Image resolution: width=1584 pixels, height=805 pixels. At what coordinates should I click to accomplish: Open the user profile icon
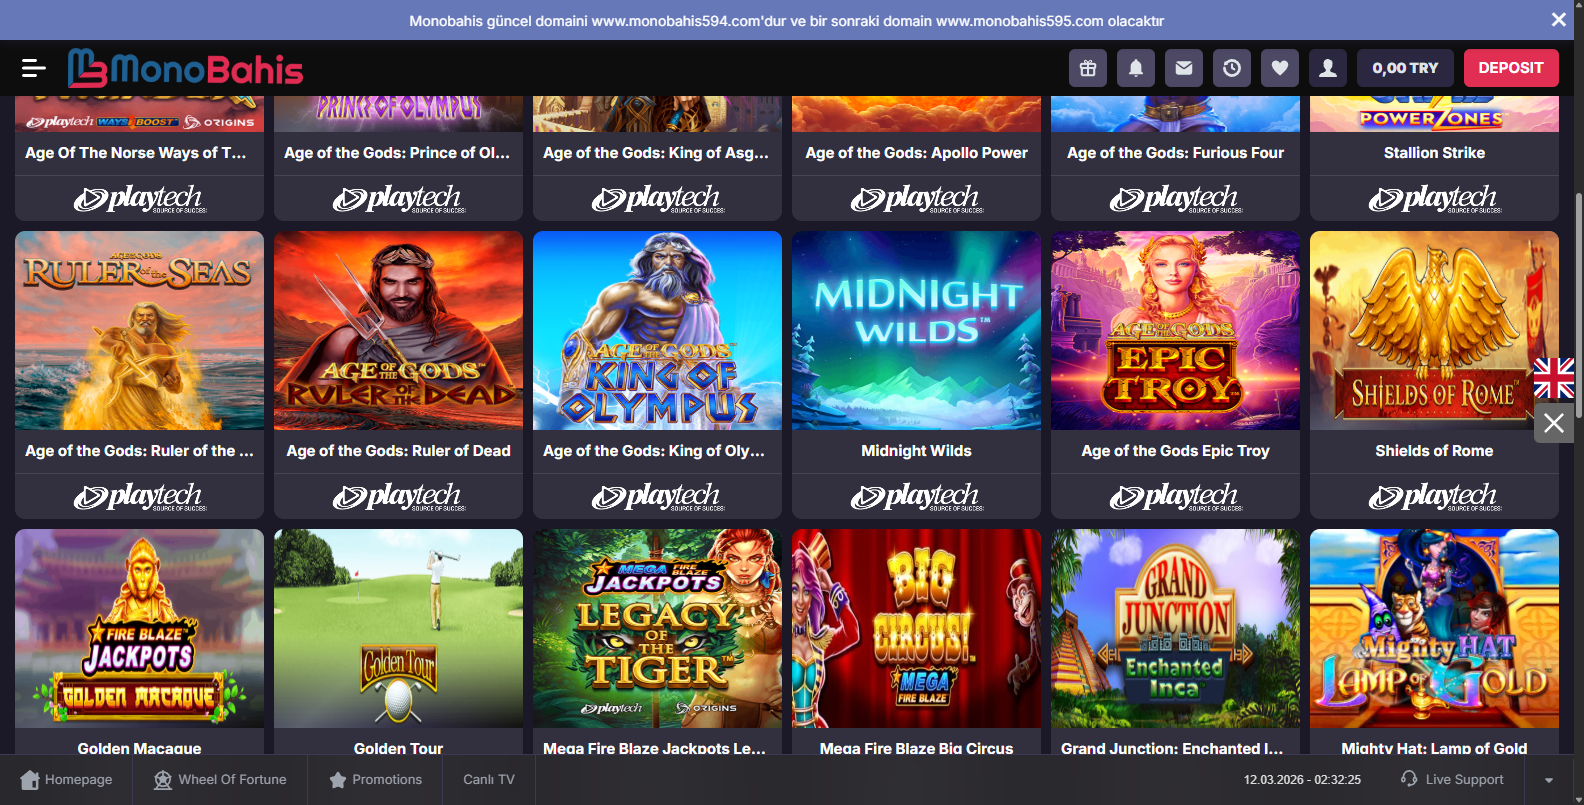1328,68
